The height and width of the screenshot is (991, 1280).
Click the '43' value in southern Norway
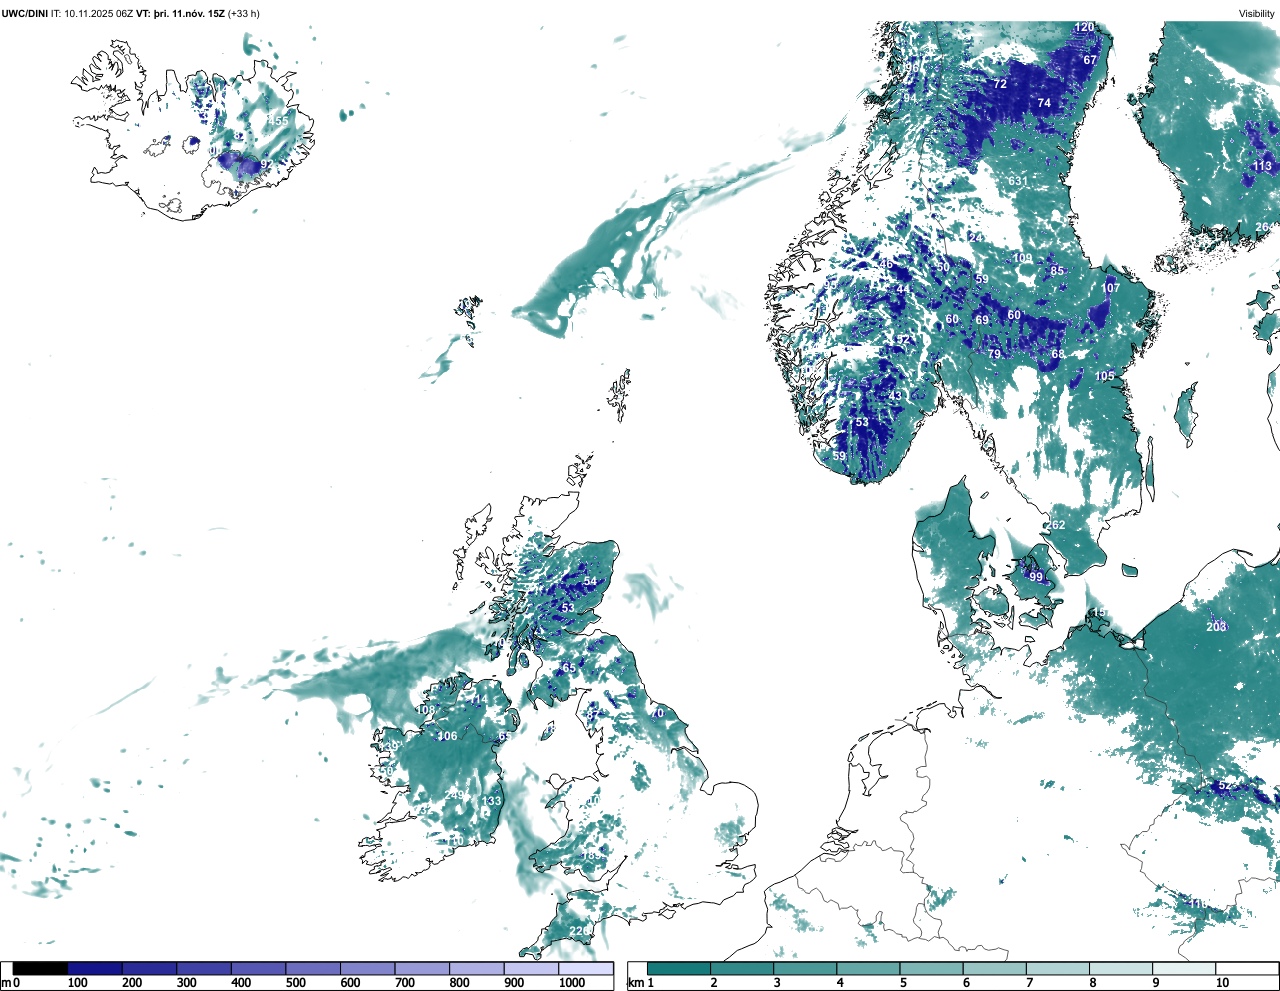[x=895, y=396]
